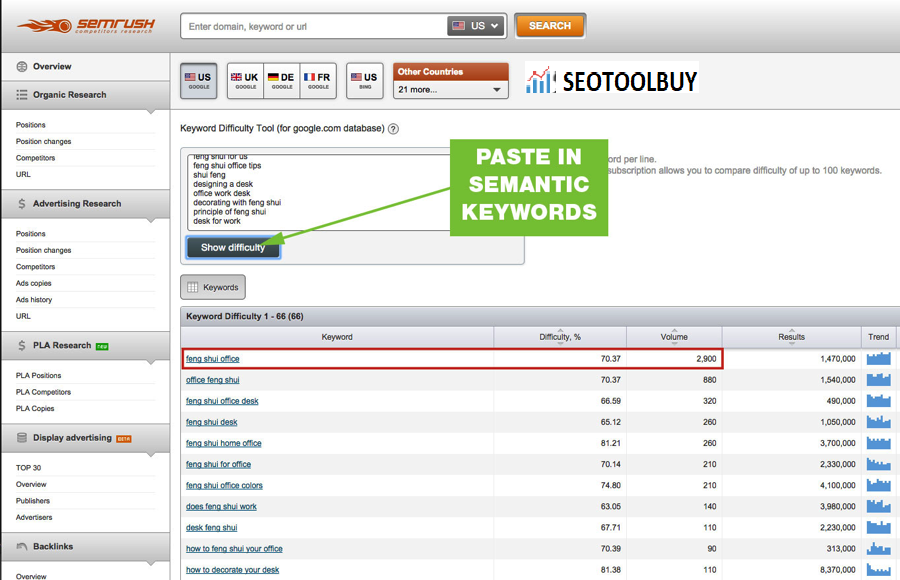Open Positions under Organic Research
Screen dimensions: 900x580
pyautogui.click(x=30, y=125)
